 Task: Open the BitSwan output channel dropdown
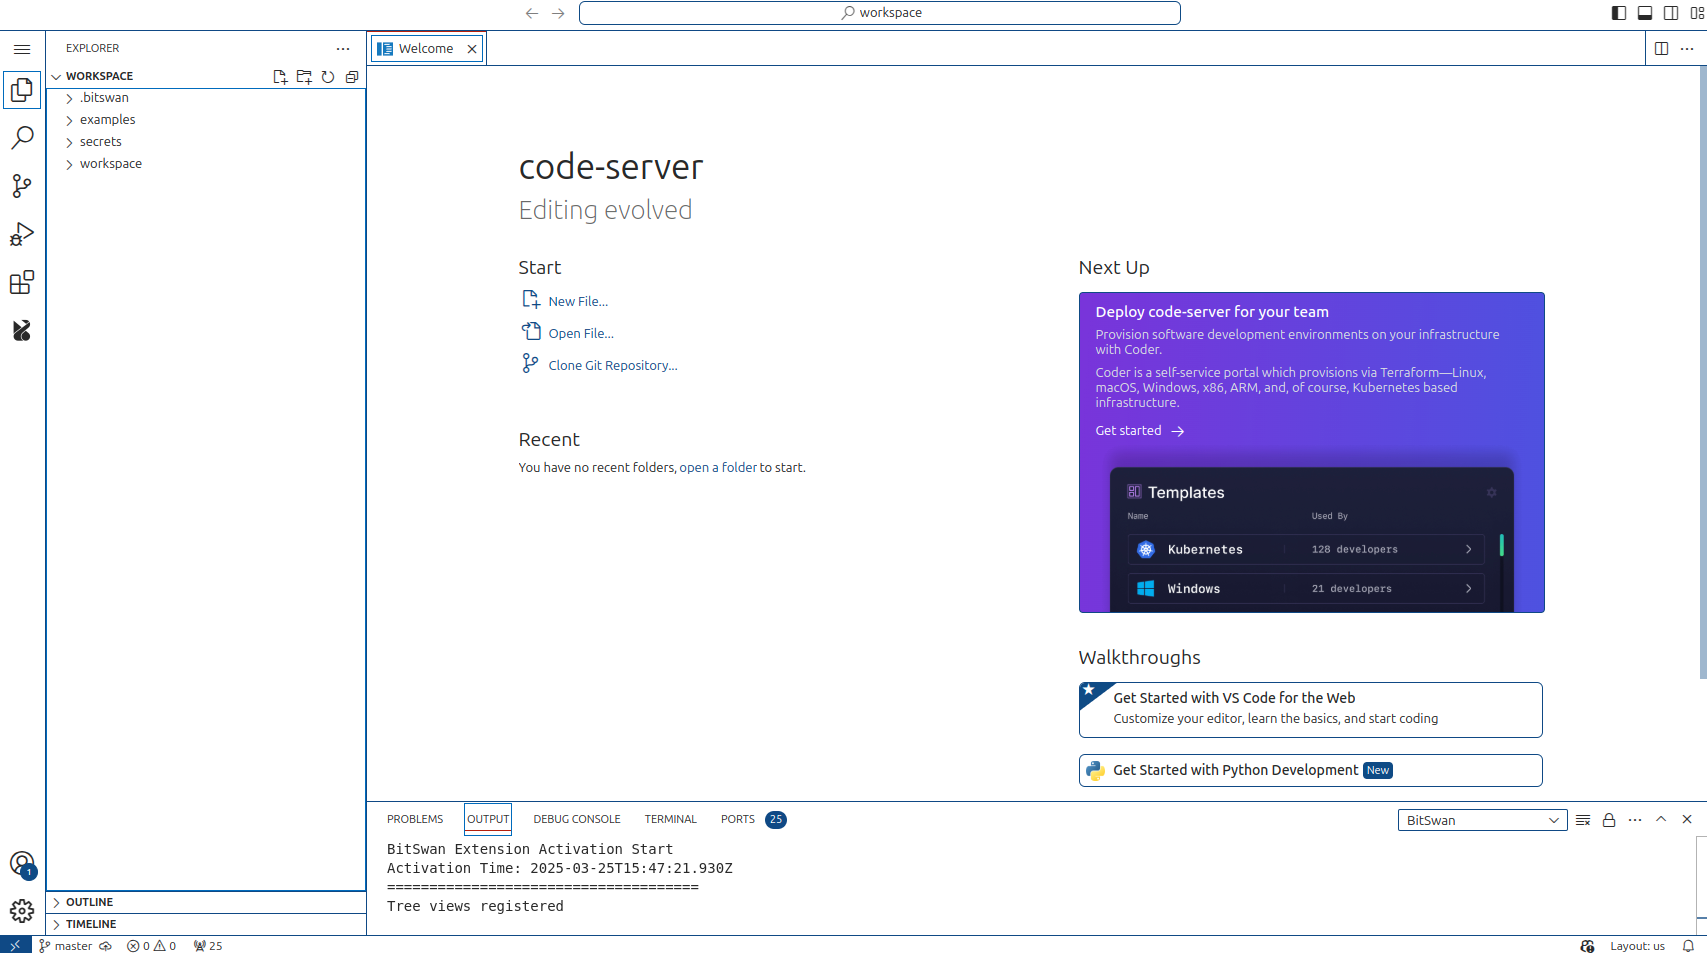[1482, 820]
